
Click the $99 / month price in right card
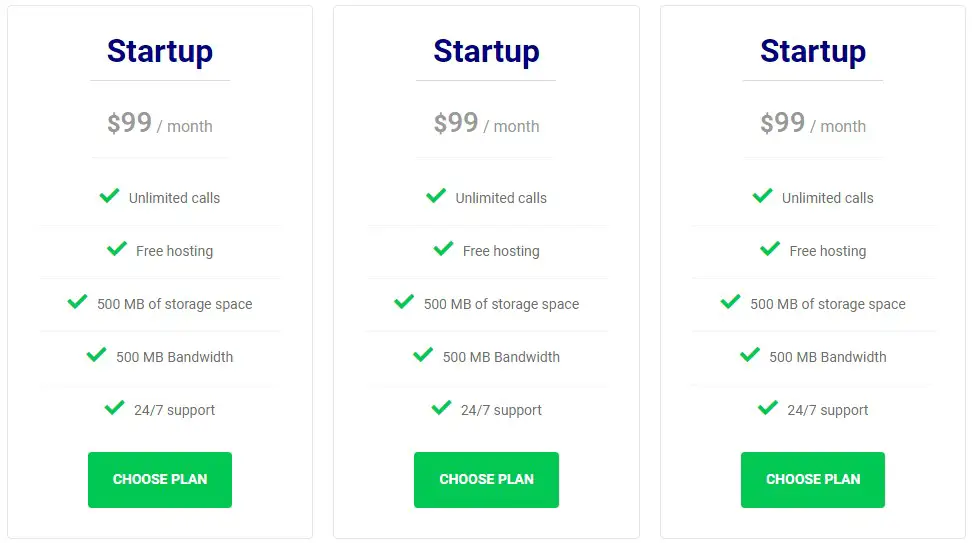tap(813, 123)
